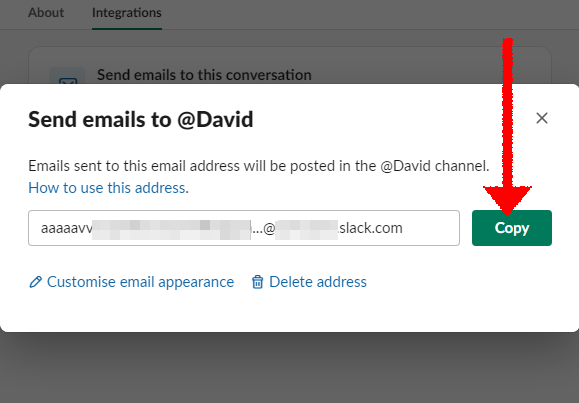Click the dimmed backdrop below the dialog
This screenshot has height=403, width=579.
pos(290,368)
